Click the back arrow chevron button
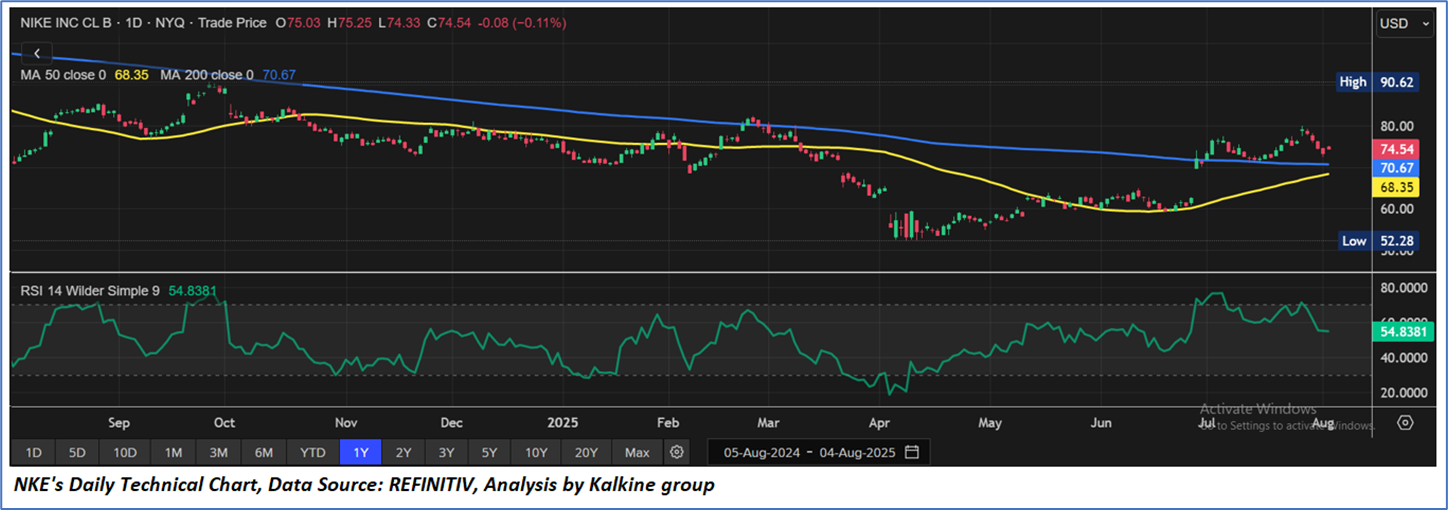The width and height of the screenshot is (1448, 510). point(37,53)
